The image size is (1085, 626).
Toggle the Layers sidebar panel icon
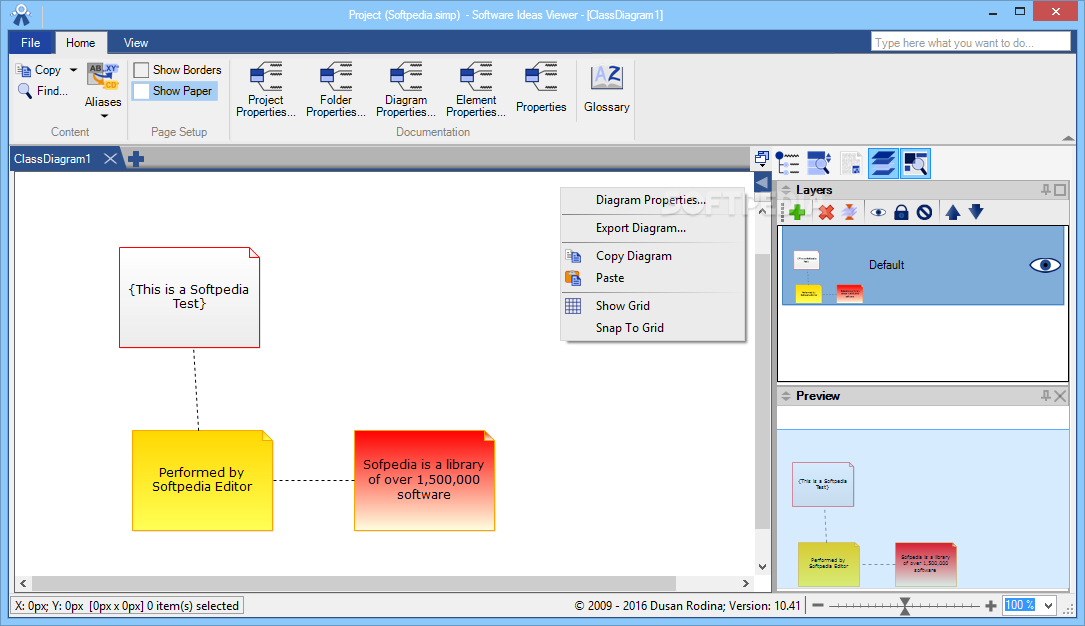point(883,163)
